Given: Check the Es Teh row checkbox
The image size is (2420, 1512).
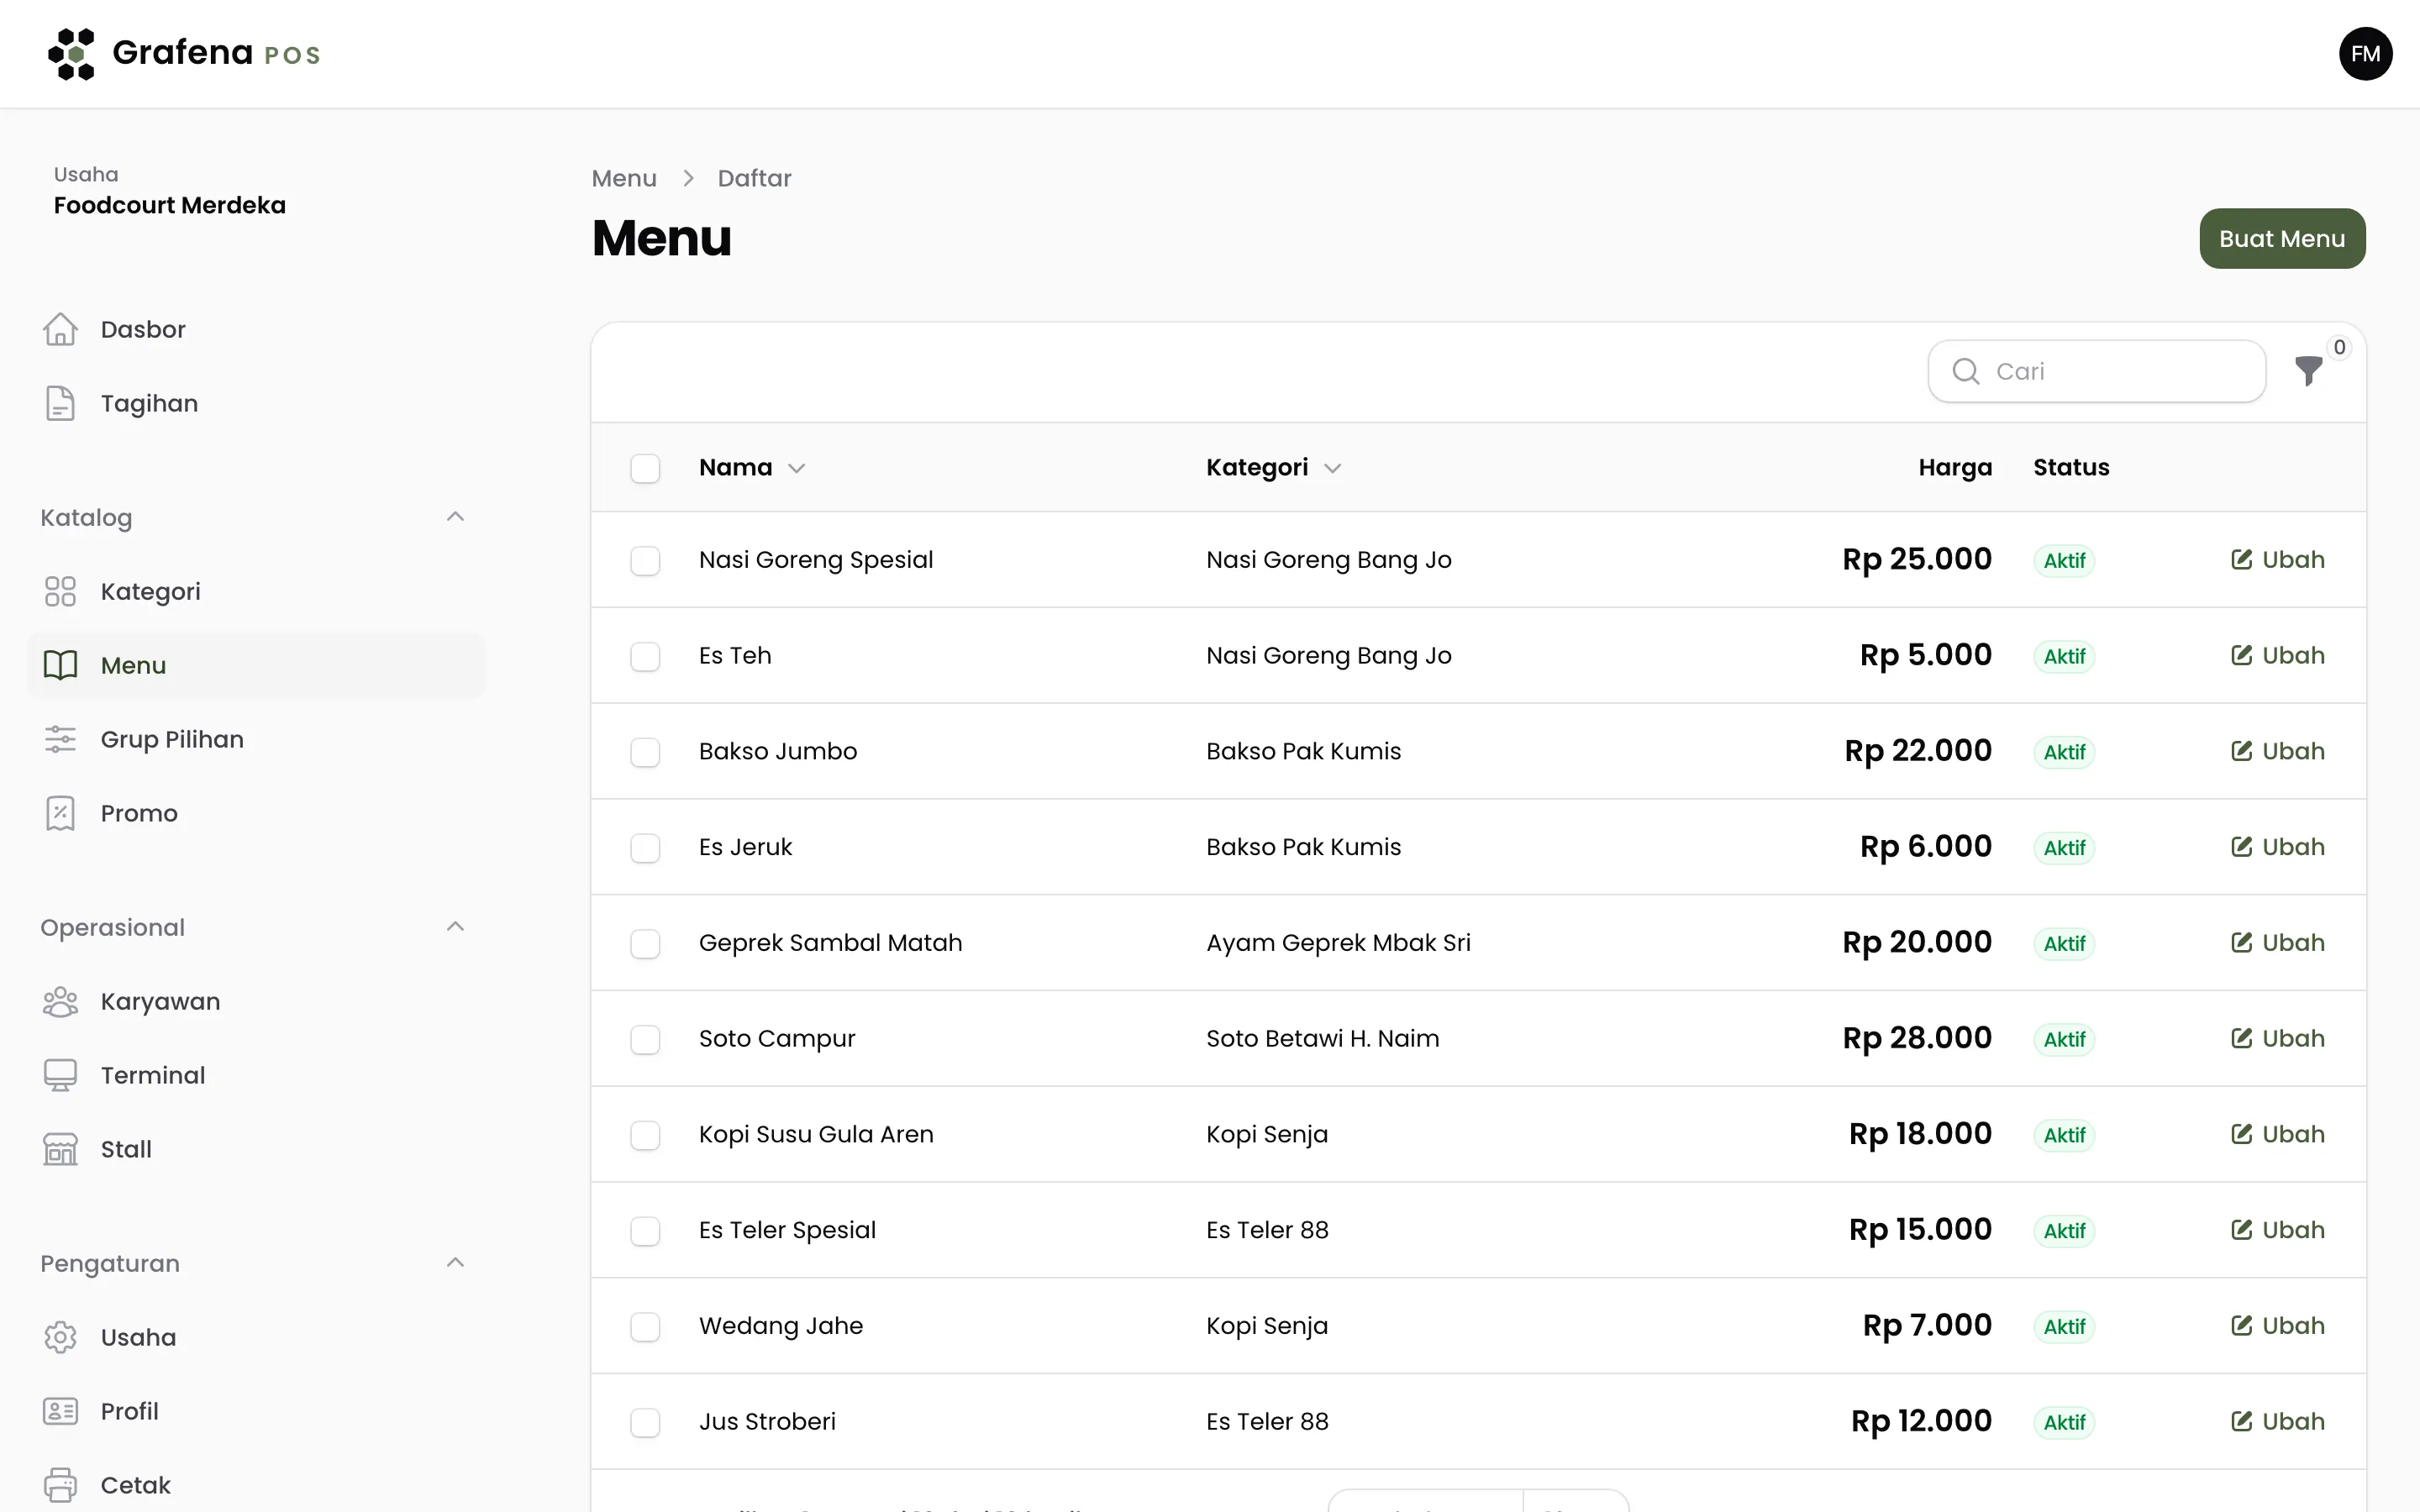Looking at the screenshot, I should pyautogui.click(x=645, y=656).
